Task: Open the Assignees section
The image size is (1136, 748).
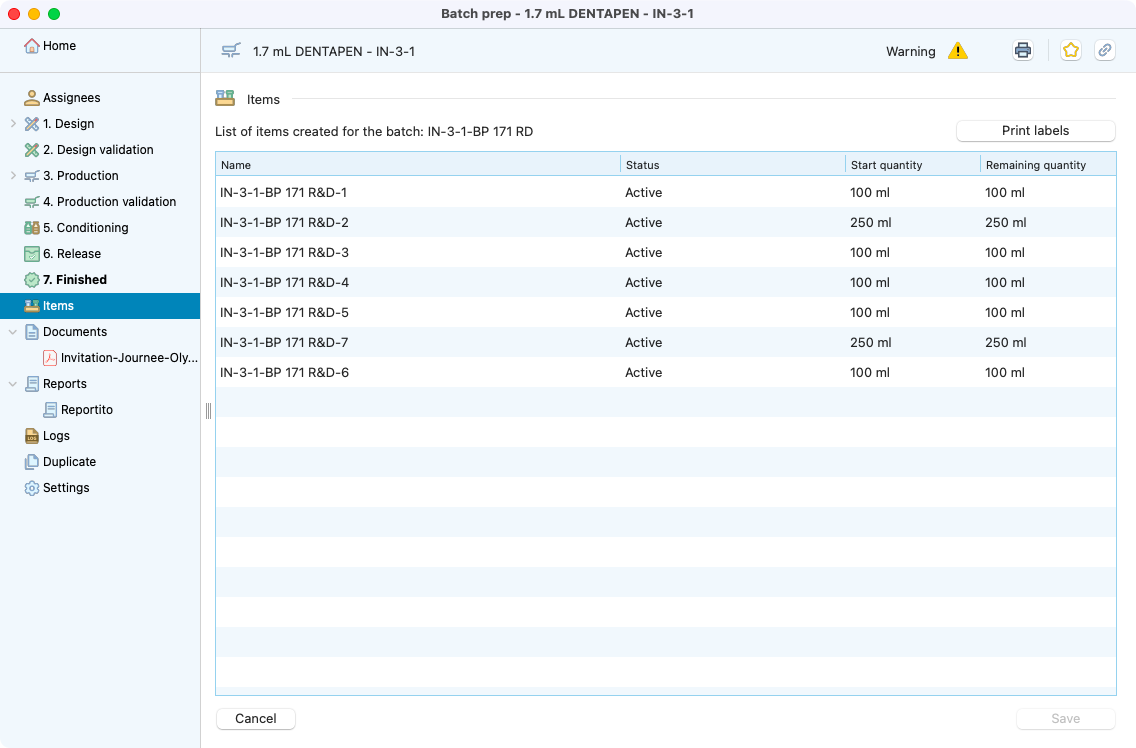Action: [72, 98]
